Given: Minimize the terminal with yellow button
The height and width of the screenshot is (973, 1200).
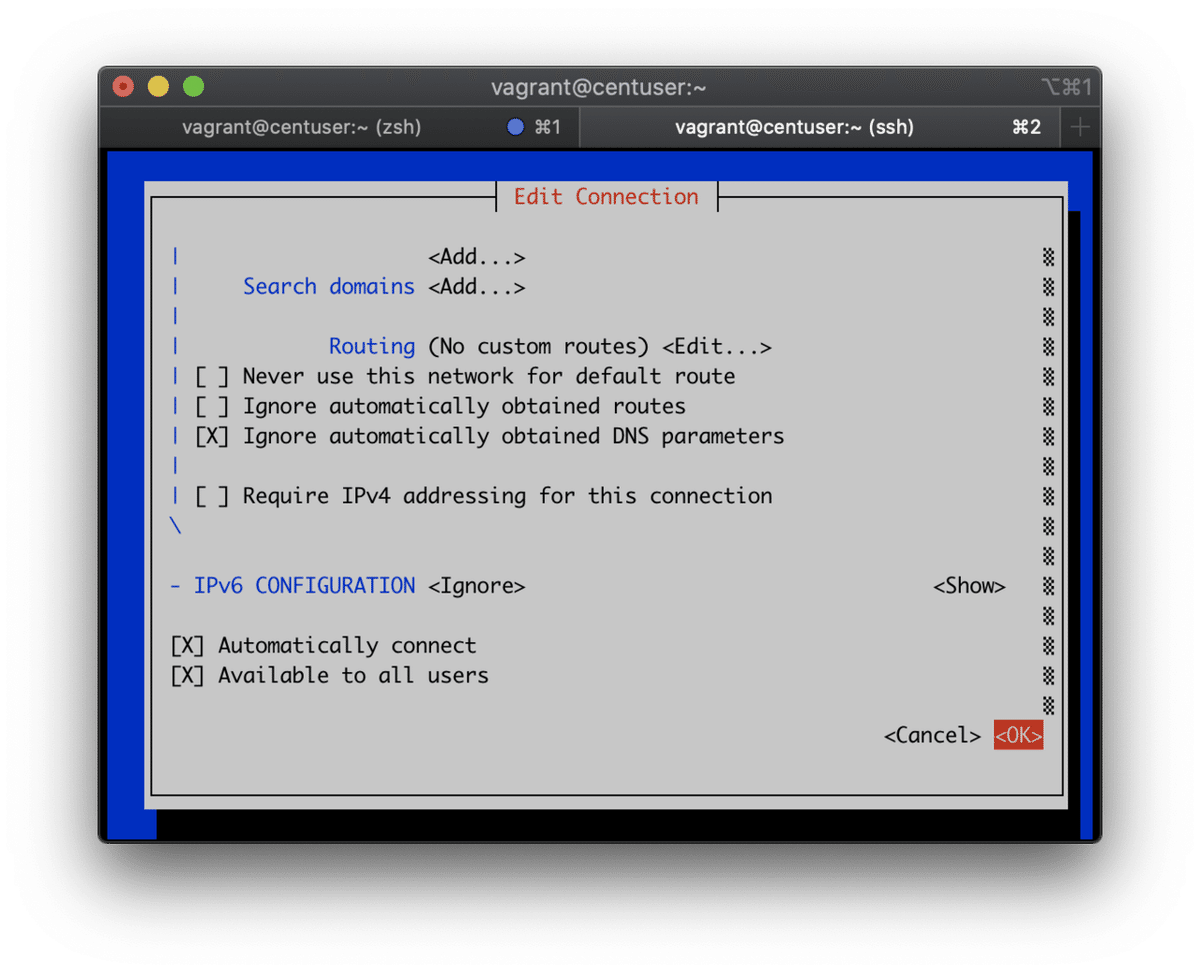Looking at the screenshot, I should pos(158,87).
